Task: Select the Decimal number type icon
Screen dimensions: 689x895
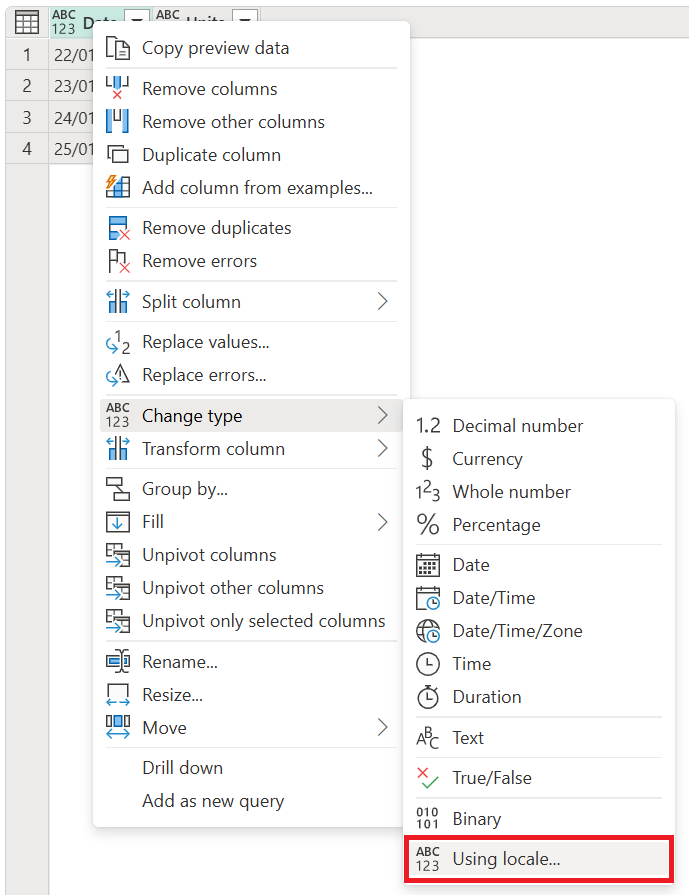Action: [x=428, y=425]
